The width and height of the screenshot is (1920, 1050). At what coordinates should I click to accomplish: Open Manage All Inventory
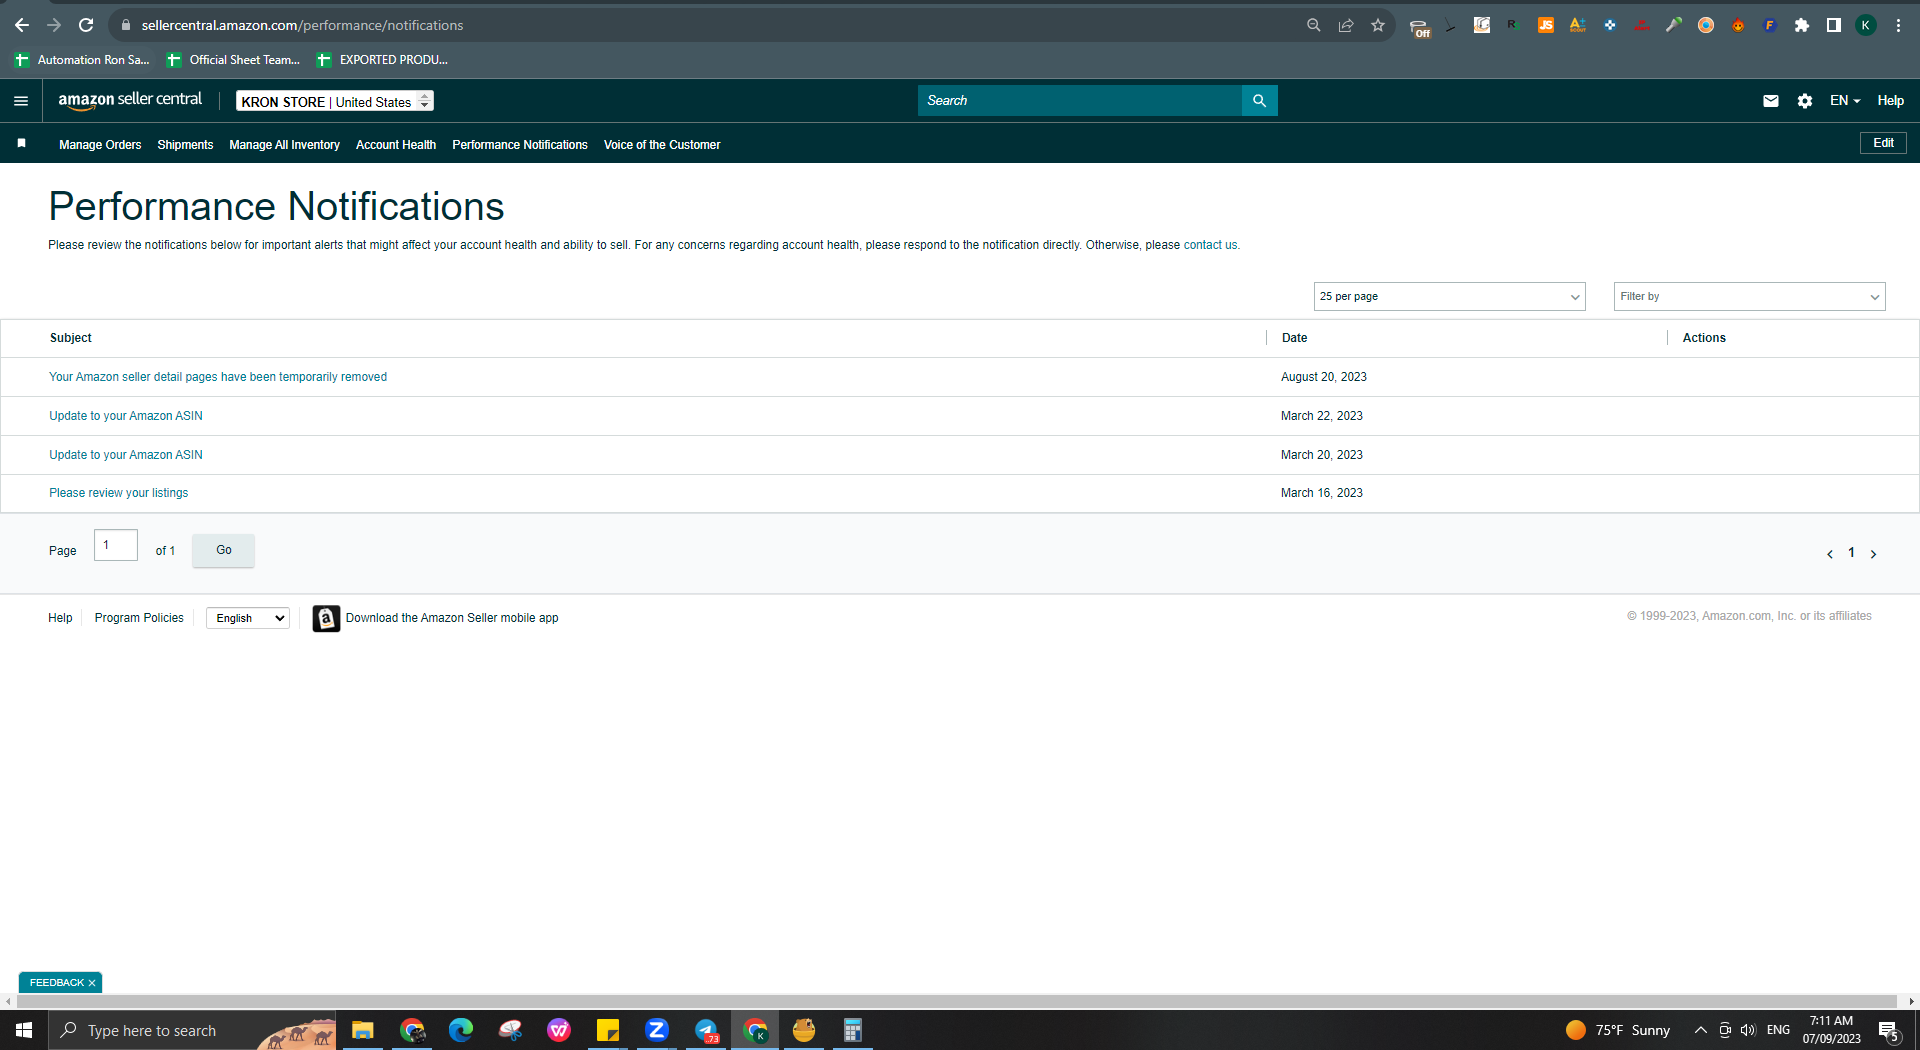click(x=285, y=145)
